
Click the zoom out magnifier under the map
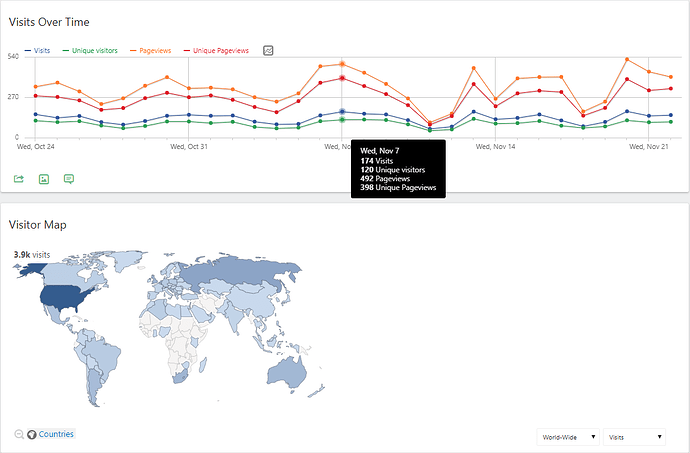pos(20,434)
